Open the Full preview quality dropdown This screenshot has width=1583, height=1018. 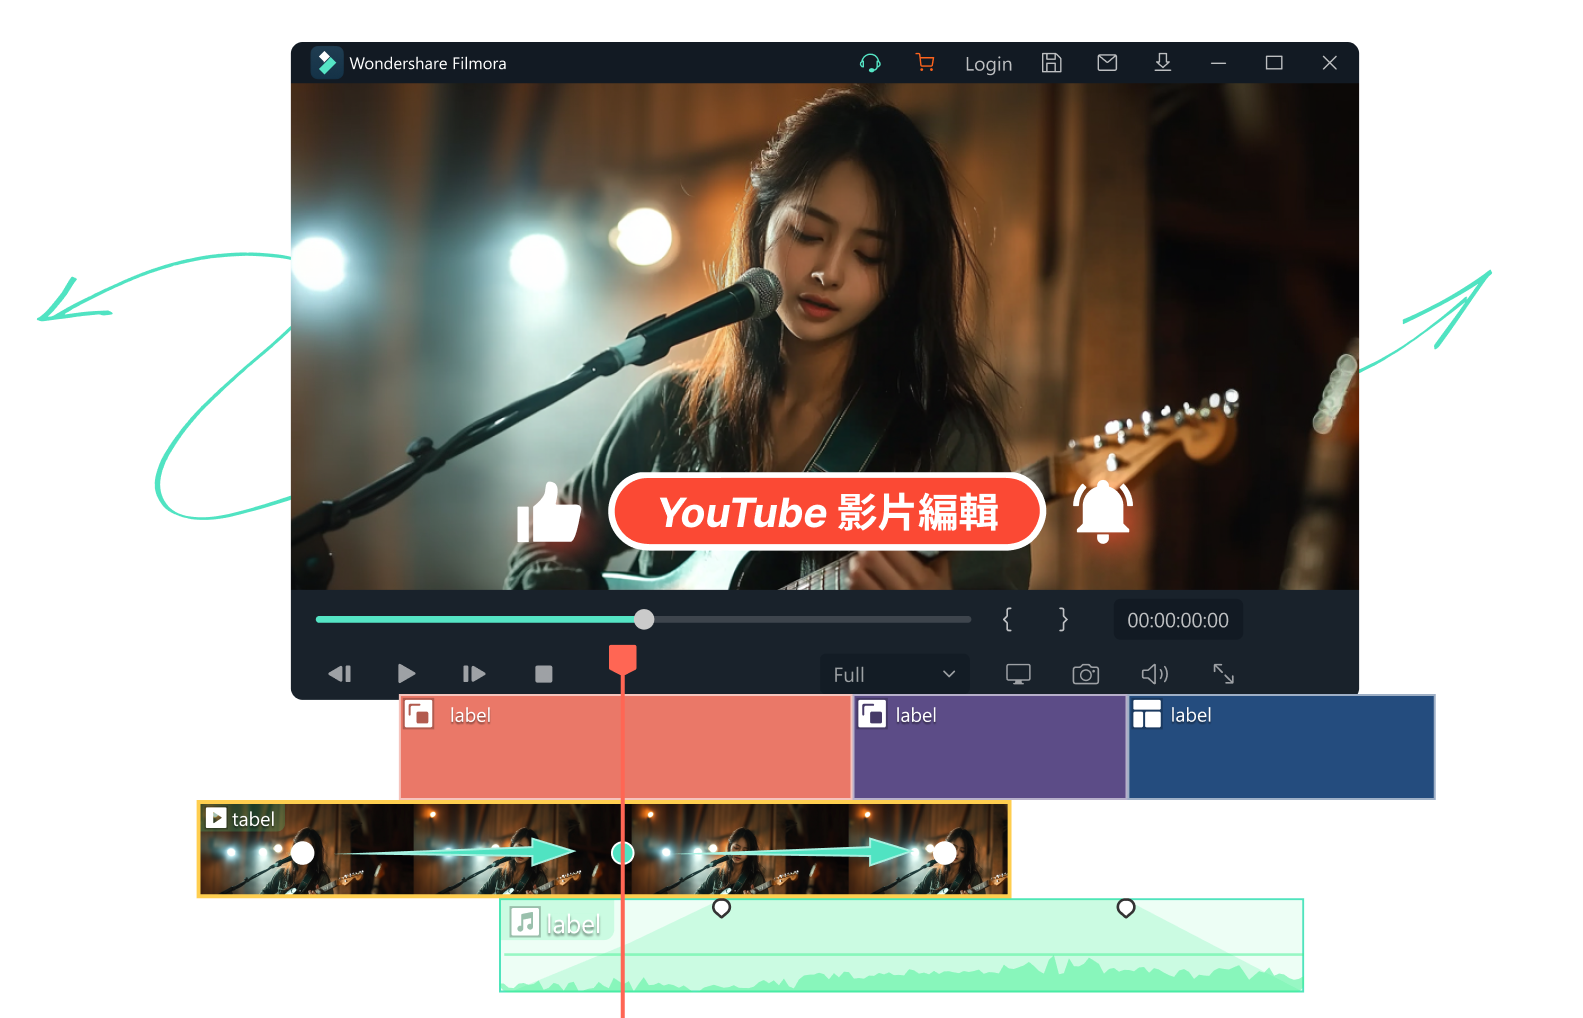coord(895,675)
